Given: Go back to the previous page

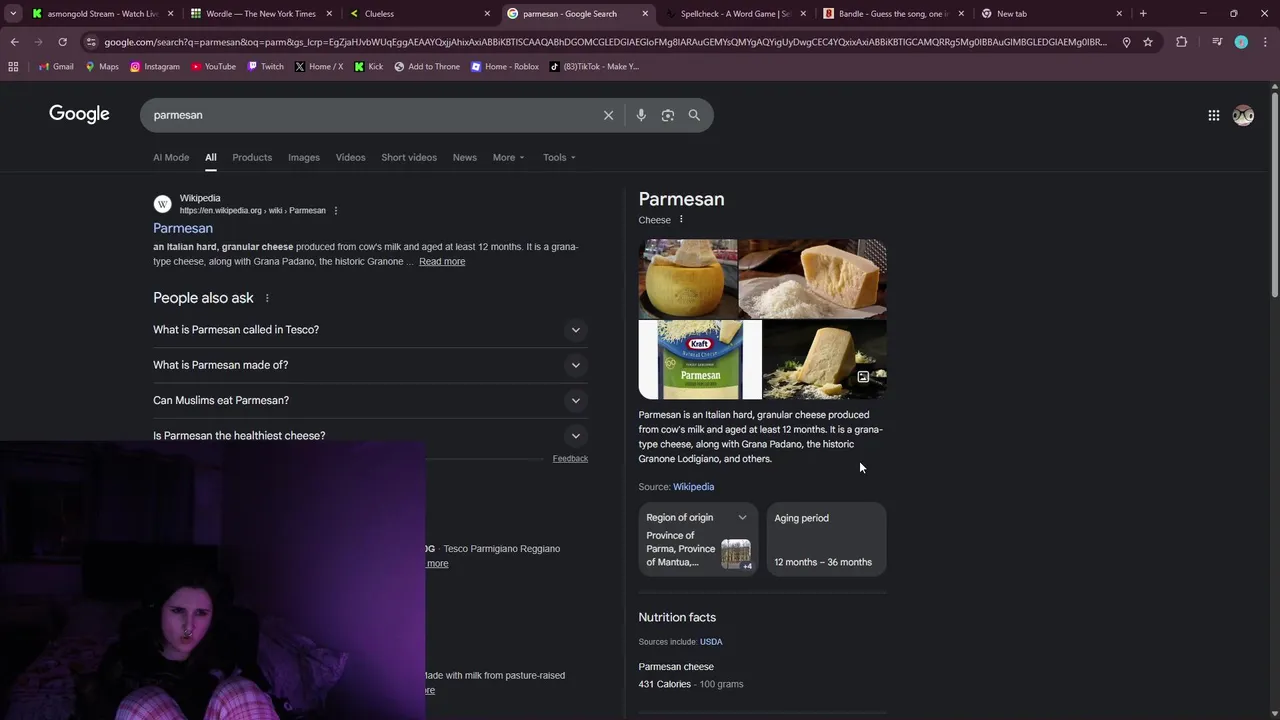Looking at the screenshot, I should click(x=14, y=42).
